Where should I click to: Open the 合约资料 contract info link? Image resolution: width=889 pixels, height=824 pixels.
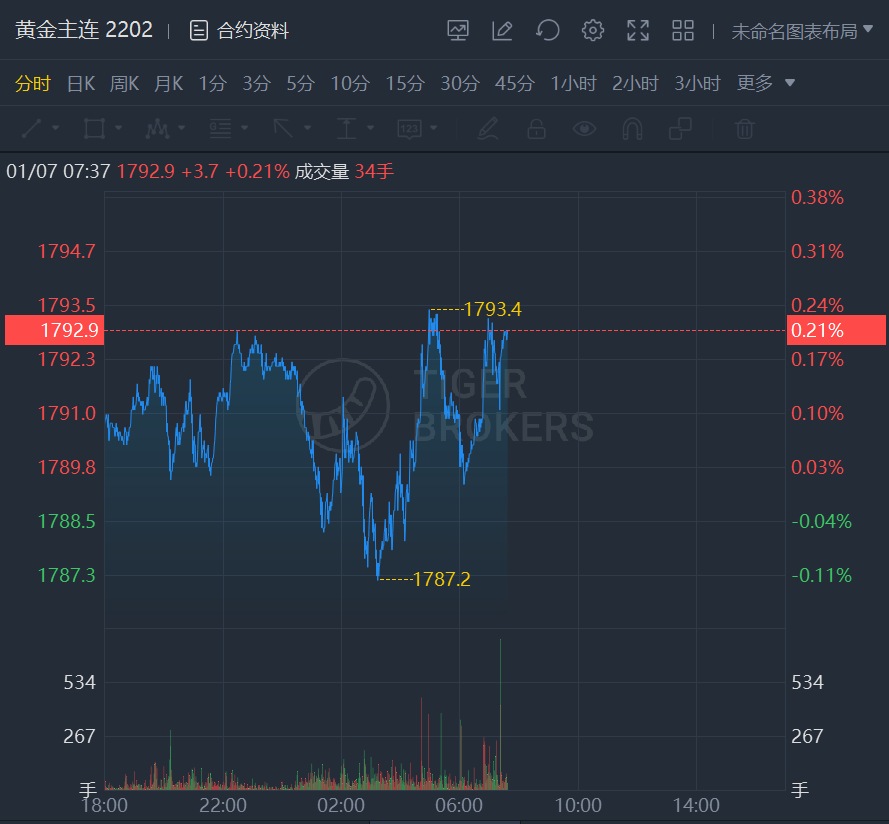click(240, 31)
